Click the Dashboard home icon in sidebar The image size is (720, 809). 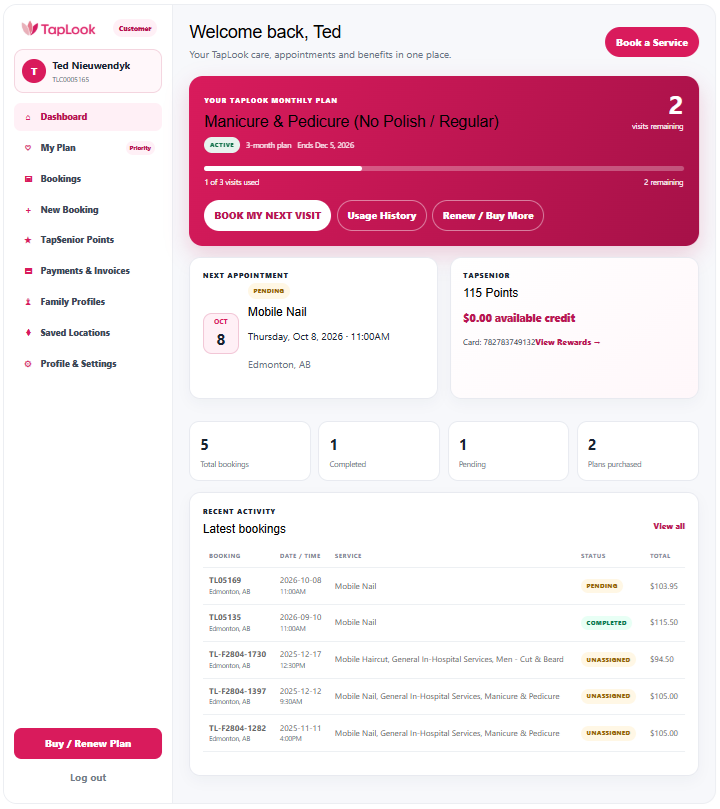[x=28, y=118]
